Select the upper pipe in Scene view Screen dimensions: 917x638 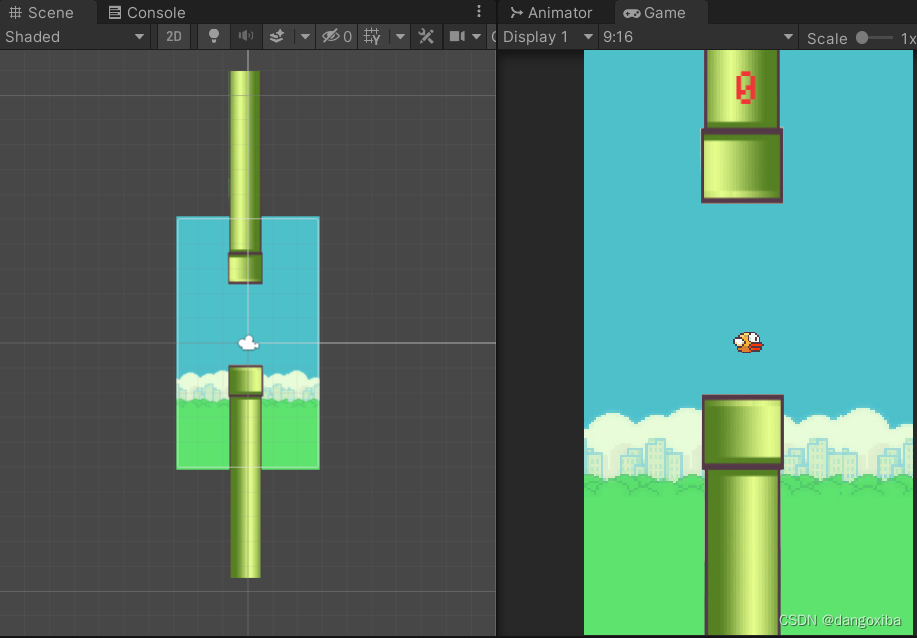pyautogui.click(x=245, y=177)
